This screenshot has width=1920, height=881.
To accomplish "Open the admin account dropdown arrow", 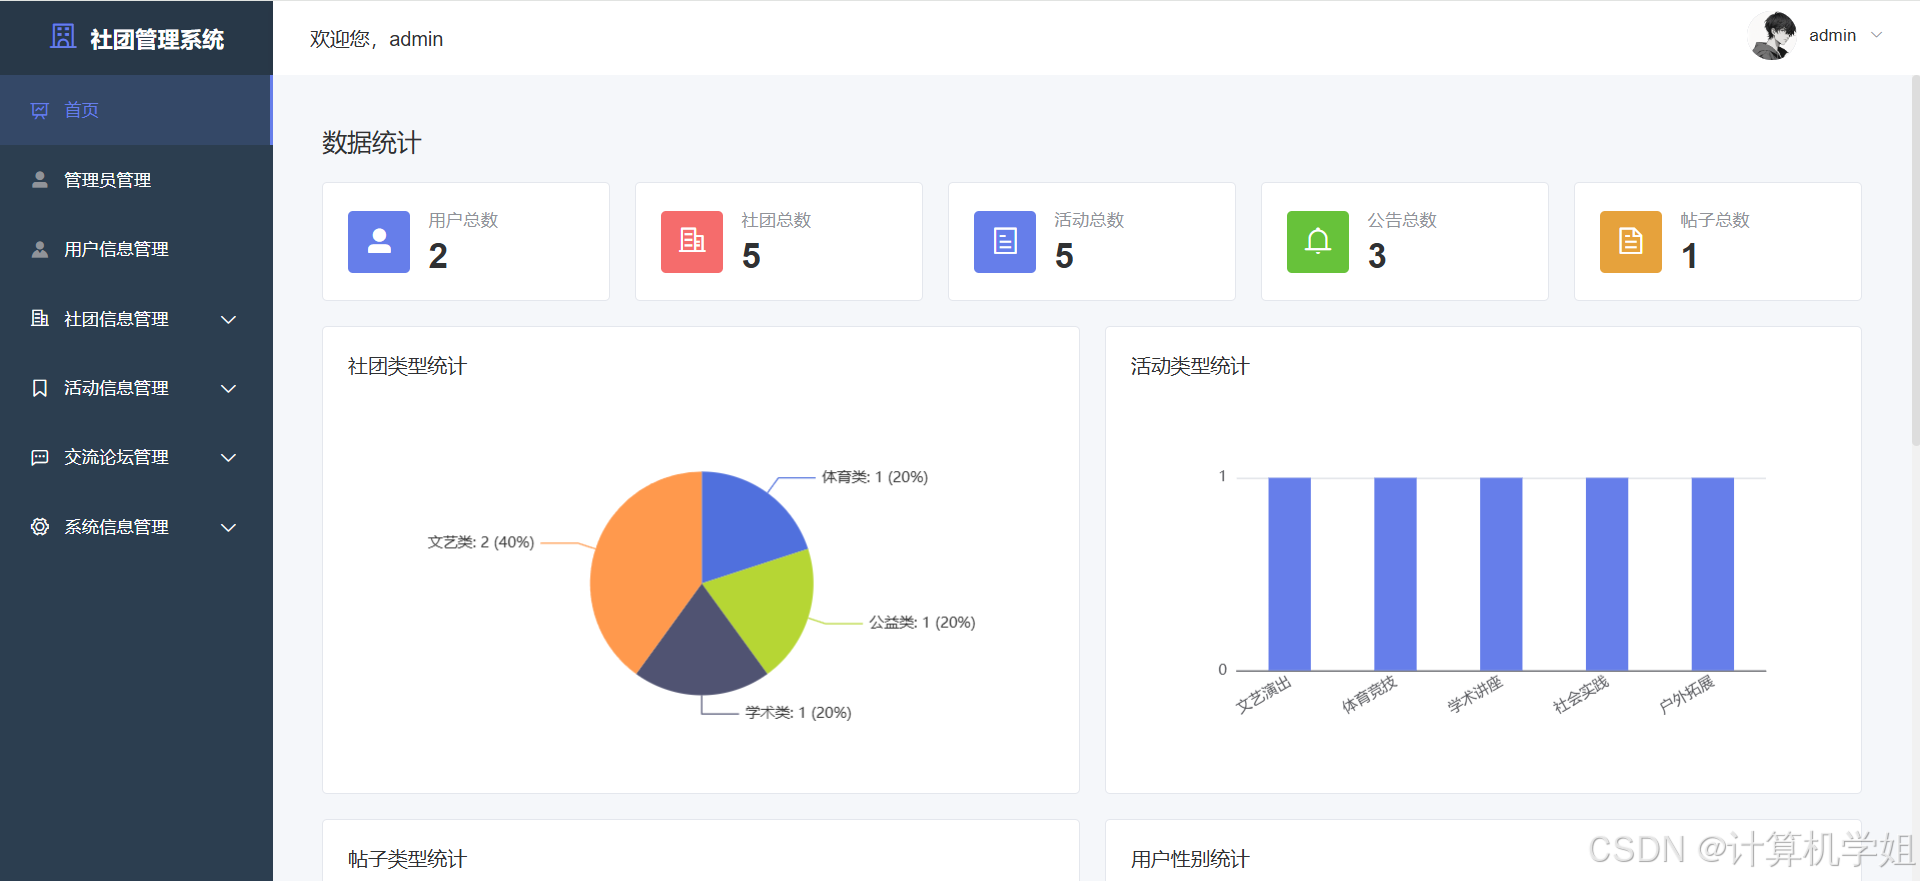I will click(1877, 36).
